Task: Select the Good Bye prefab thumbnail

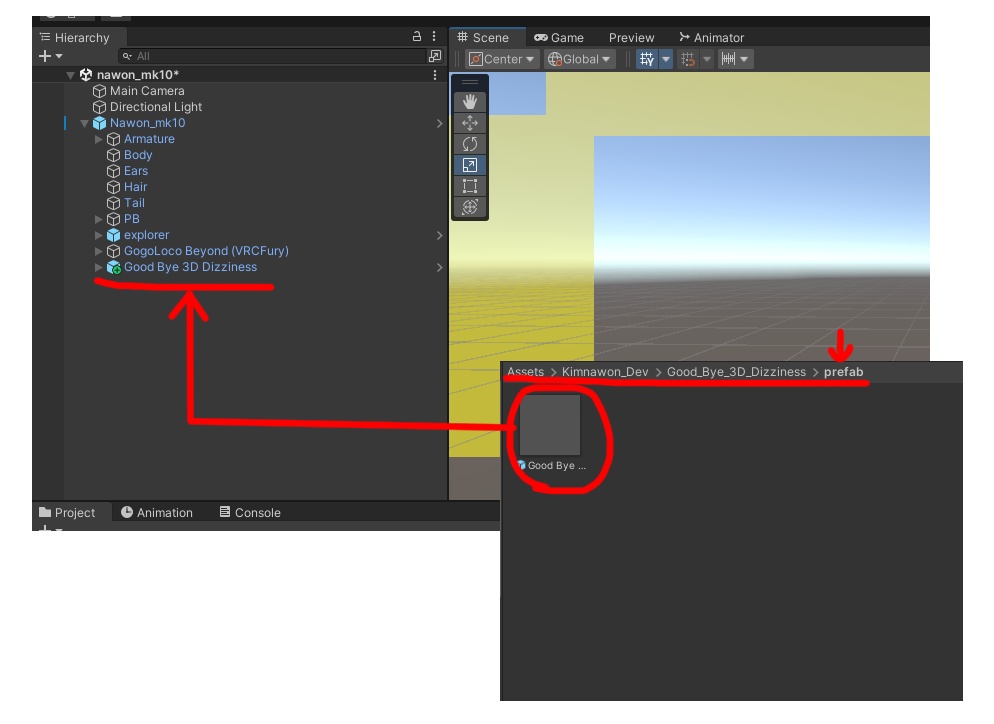Action: [x=550, y=425]
